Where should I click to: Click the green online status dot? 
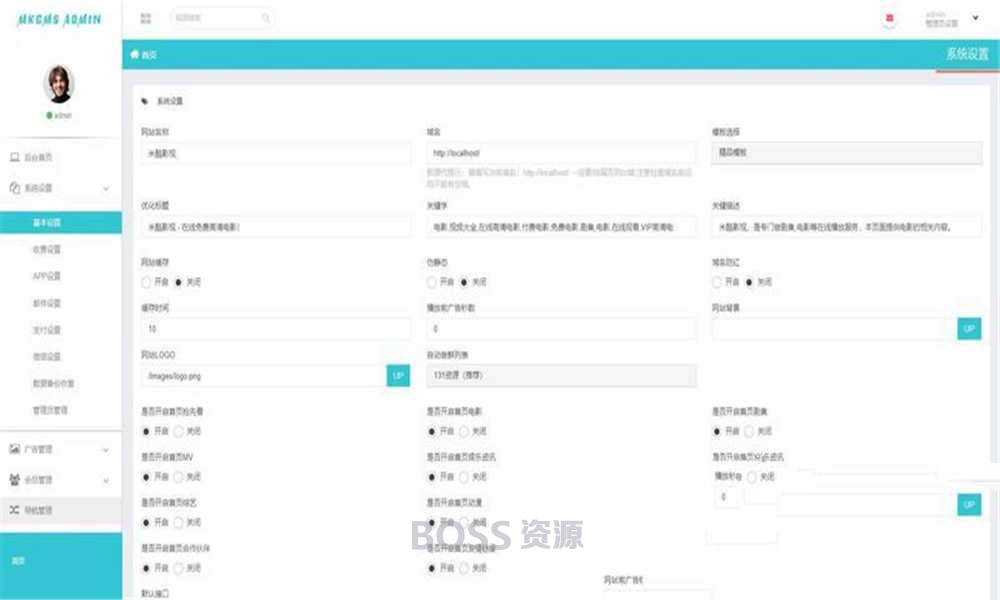coord(49,115)
